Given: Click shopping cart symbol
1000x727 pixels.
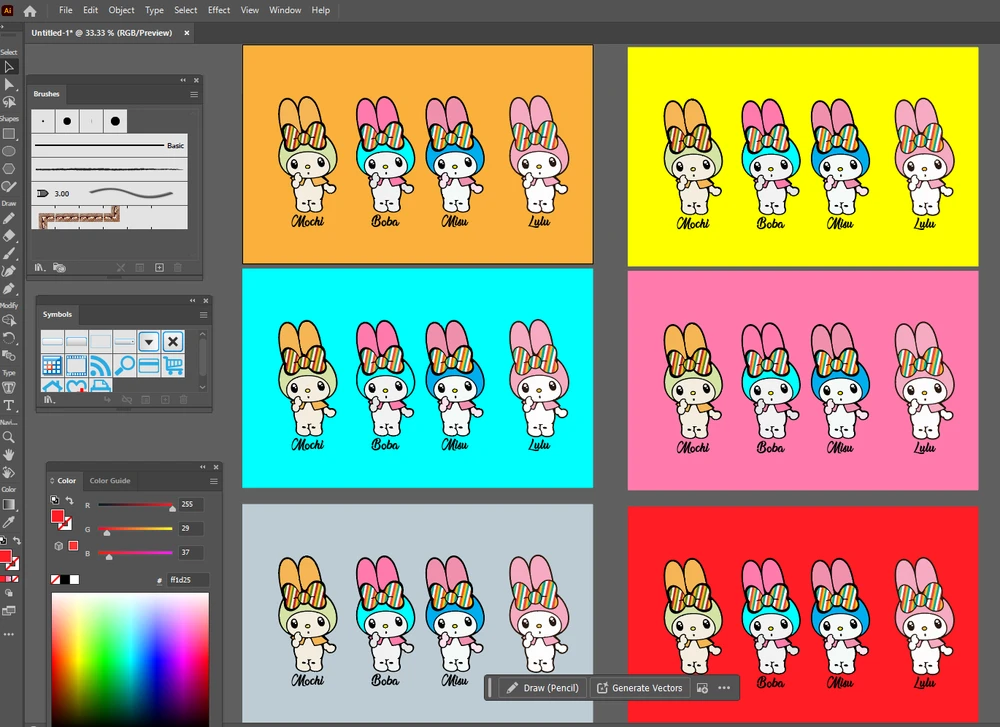Looking at the screenshot, I should pos(173,365).
